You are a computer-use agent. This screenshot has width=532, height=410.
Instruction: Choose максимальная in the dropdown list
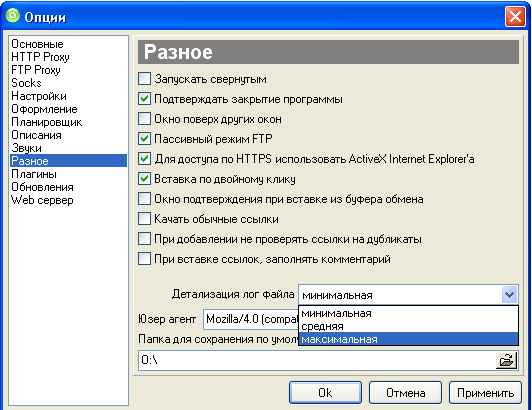408,339
